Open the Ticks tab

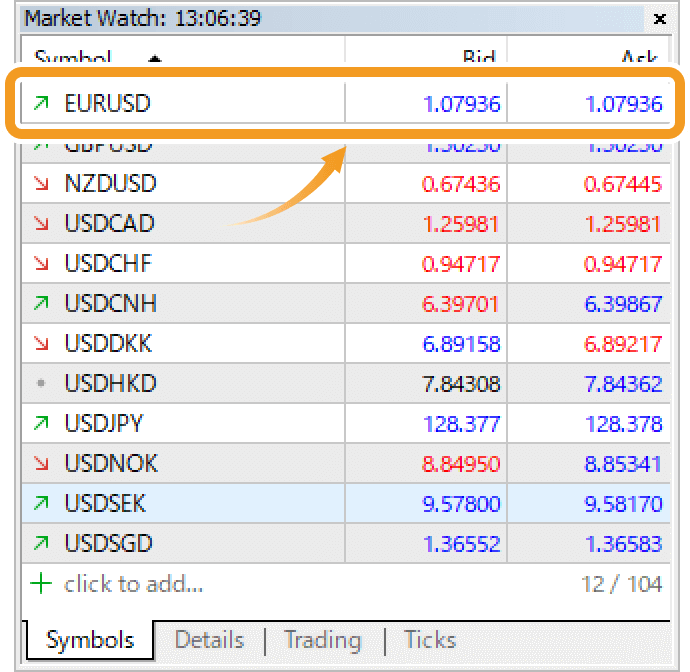(x=430, y=639)
